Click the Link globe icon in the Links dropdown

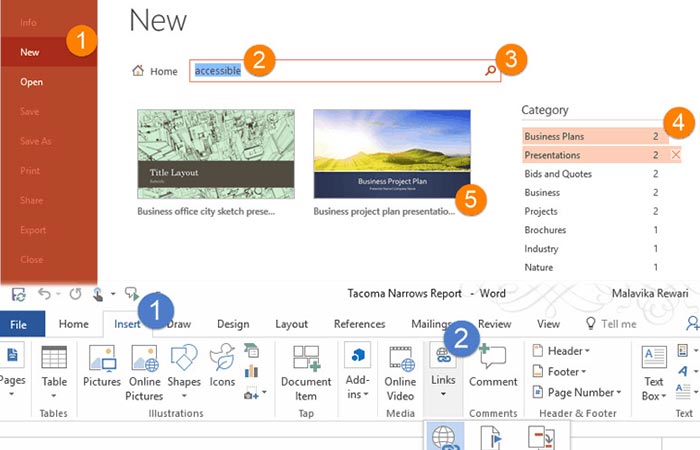pos(444,438)
